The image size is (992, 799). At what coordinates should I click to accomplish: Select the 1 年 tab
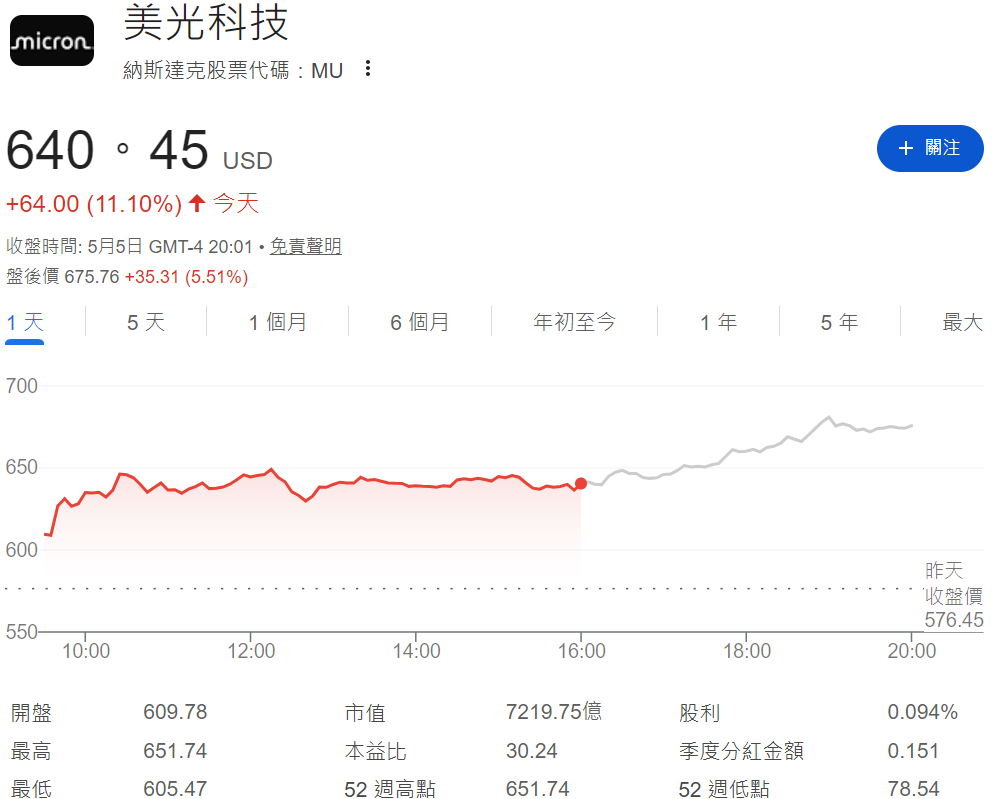pyautogui.click(x=718, y=323)
